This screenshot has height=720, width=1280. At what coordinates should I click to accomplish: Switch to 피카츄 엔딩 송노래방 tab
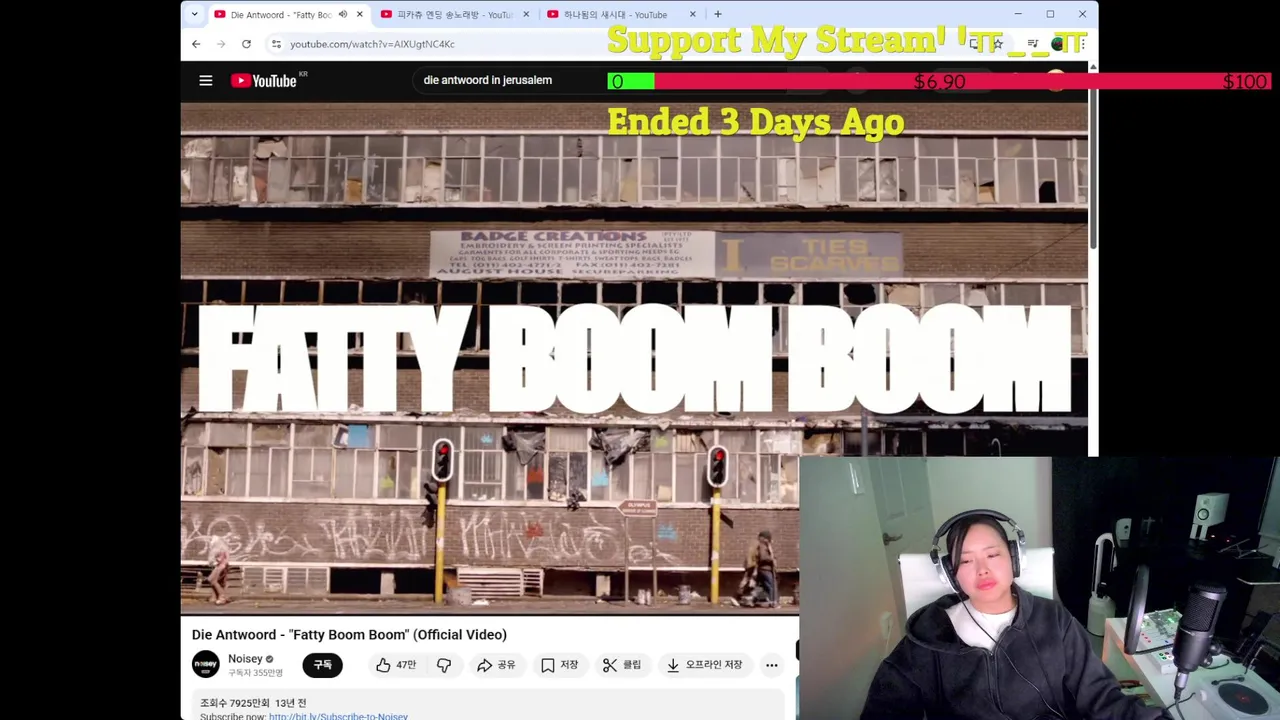point(454,14)
